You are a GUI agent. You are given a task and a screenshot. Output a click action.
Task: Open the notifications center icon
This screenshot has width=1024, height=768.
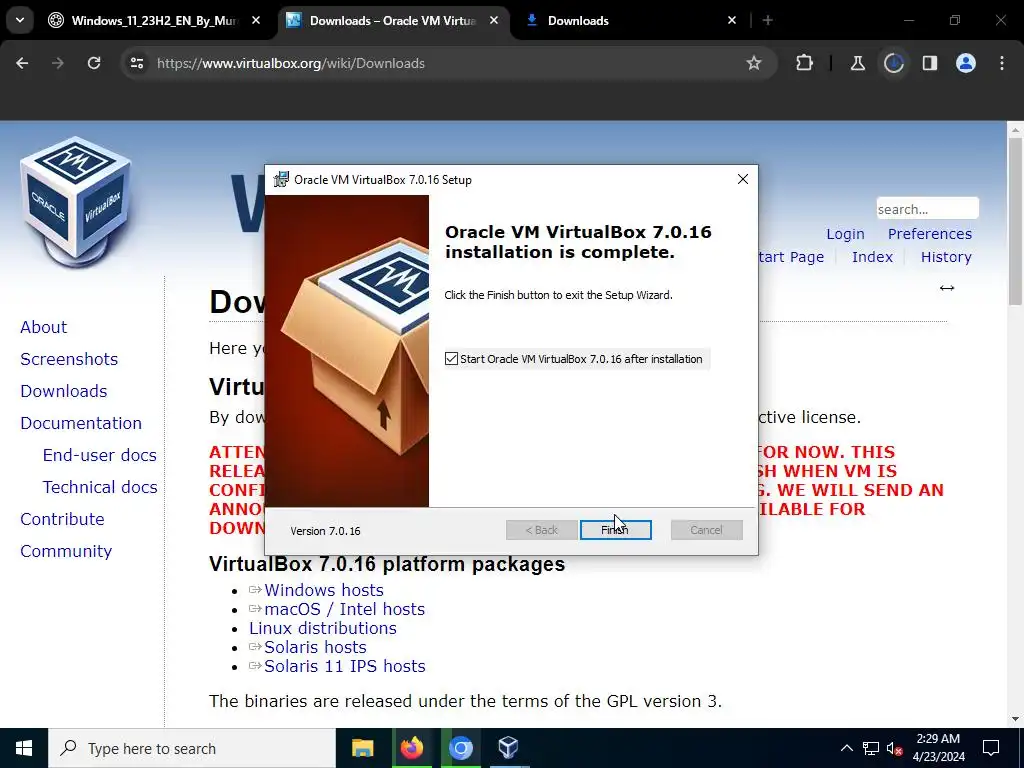click(991, 748)
